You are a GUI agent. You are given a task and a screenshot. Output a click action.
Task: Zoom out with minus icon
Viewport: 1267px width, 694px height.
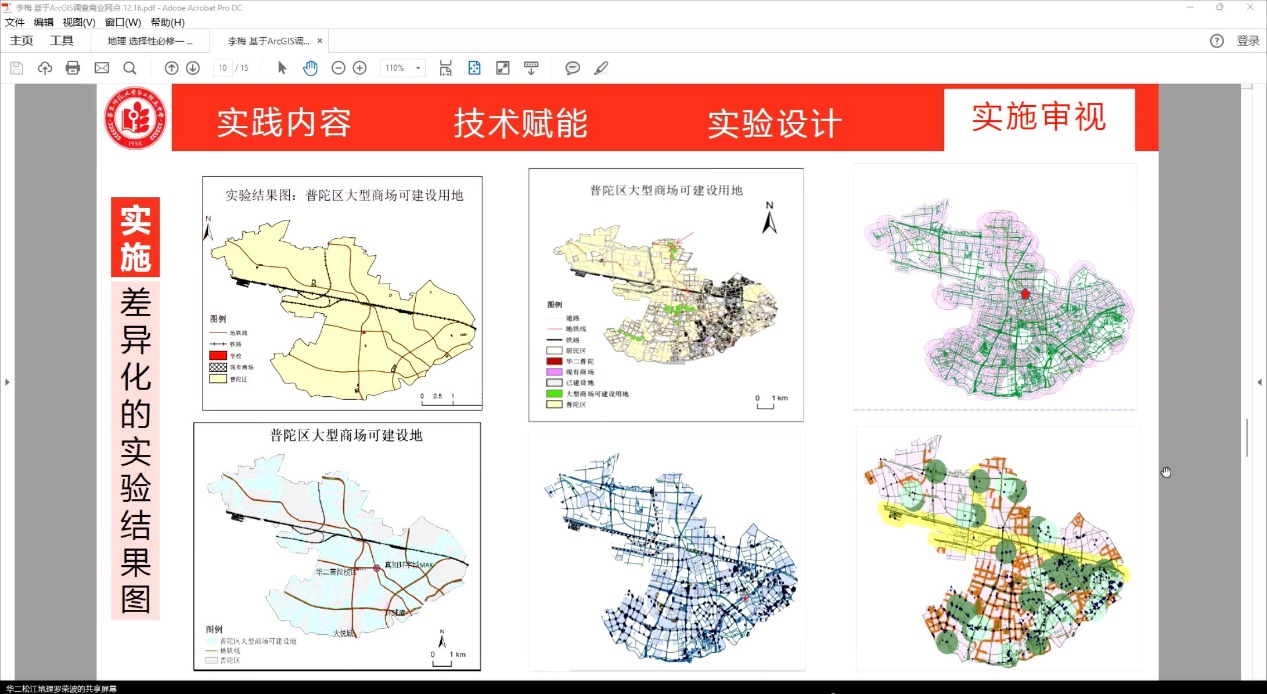coord(338,68)
